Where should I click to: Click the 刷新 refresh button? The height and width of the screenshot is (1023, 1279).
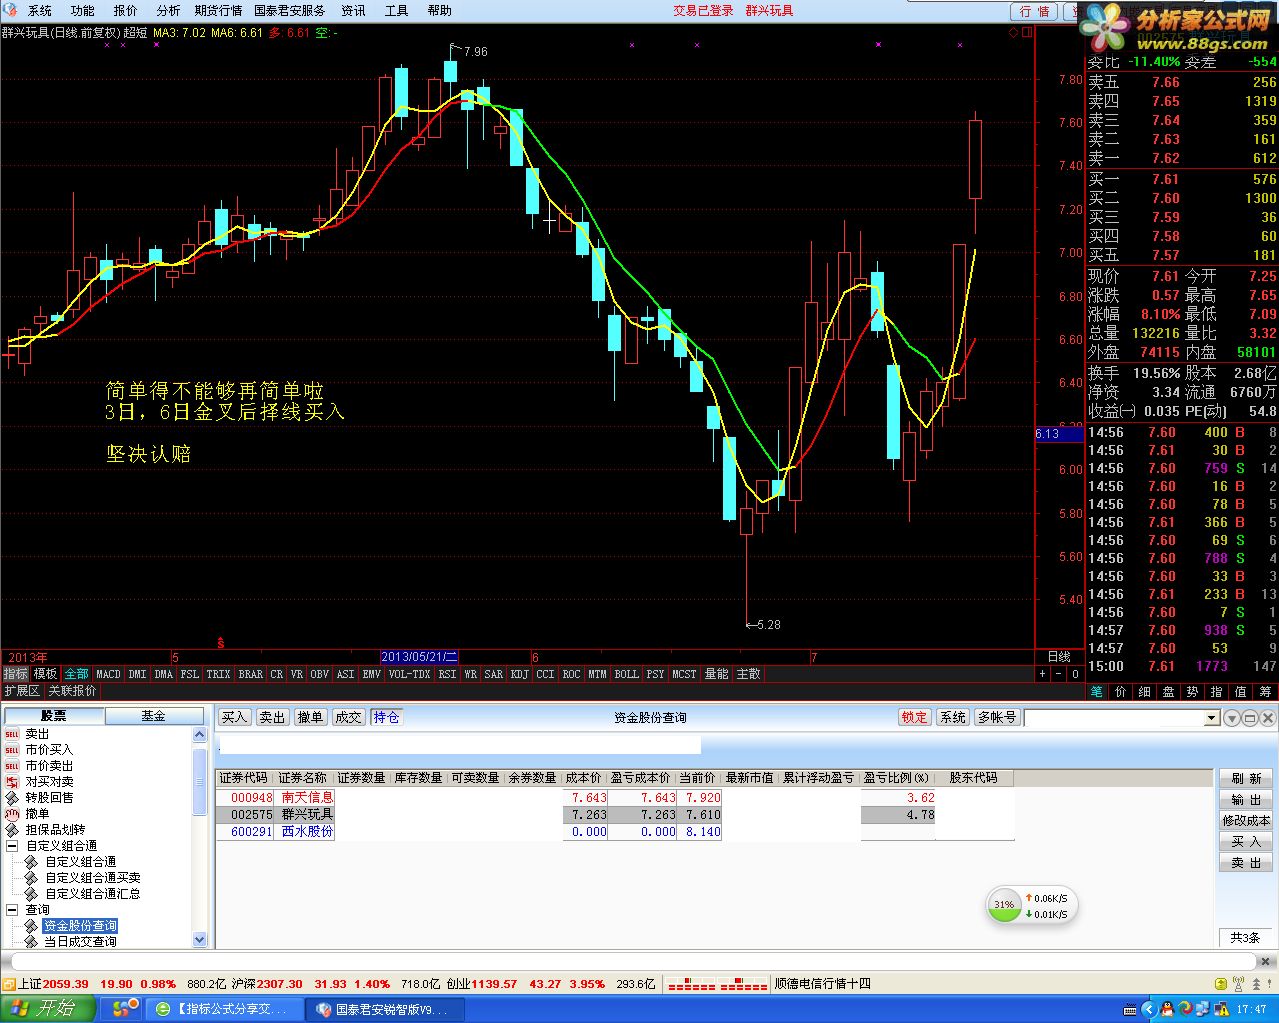(1246, 778)
